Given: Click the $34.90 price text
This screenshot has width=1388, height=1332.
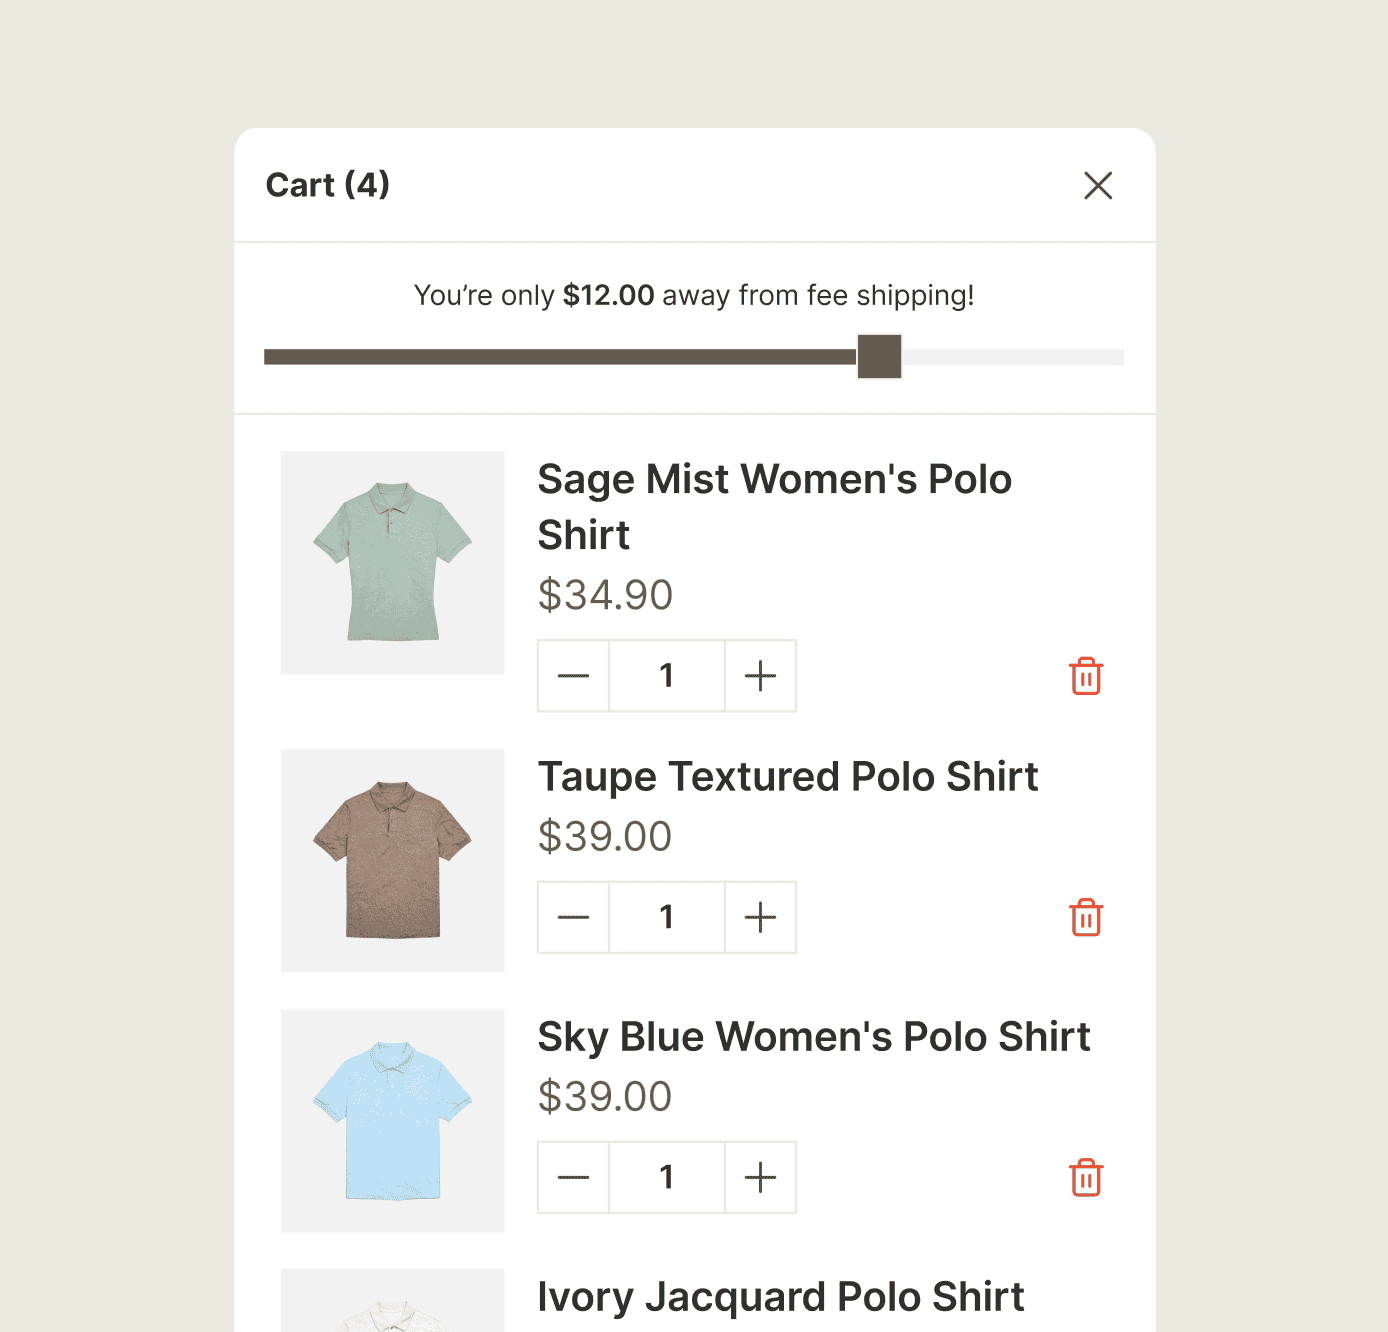Looking at the screenshot, I should point(605,595).
